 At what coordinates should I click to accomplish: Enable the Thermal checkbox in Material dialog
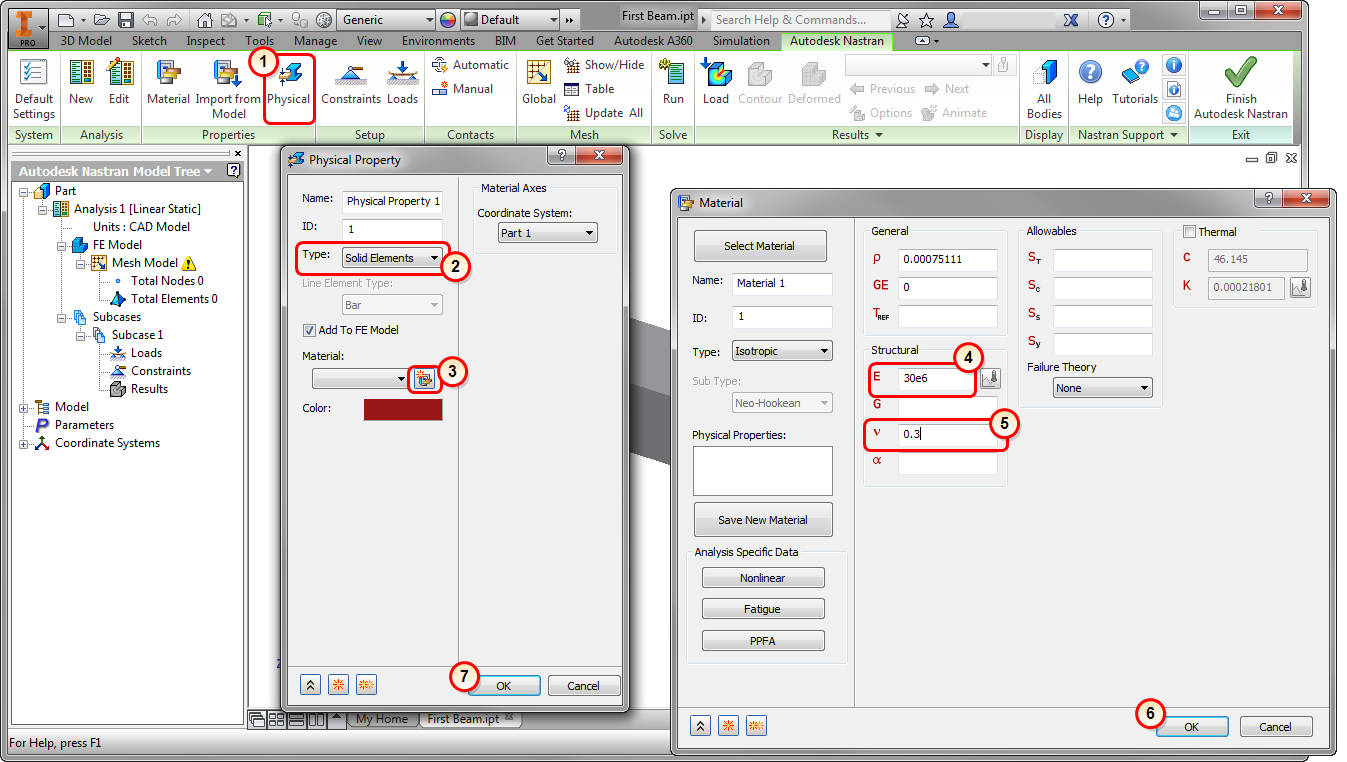[1189, 232]
